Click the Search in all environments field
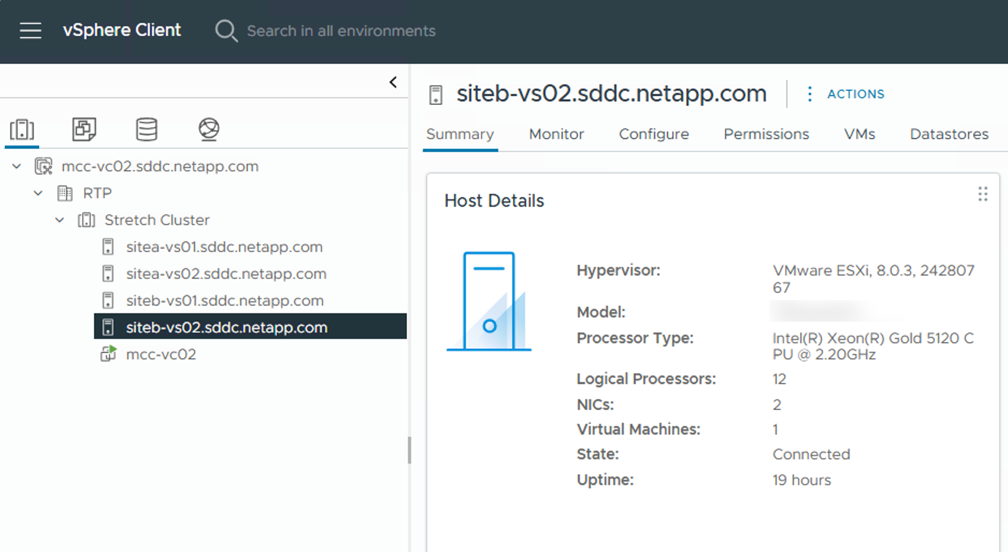The width and height of the screenshot is (1008, 552). click(340, 31)
